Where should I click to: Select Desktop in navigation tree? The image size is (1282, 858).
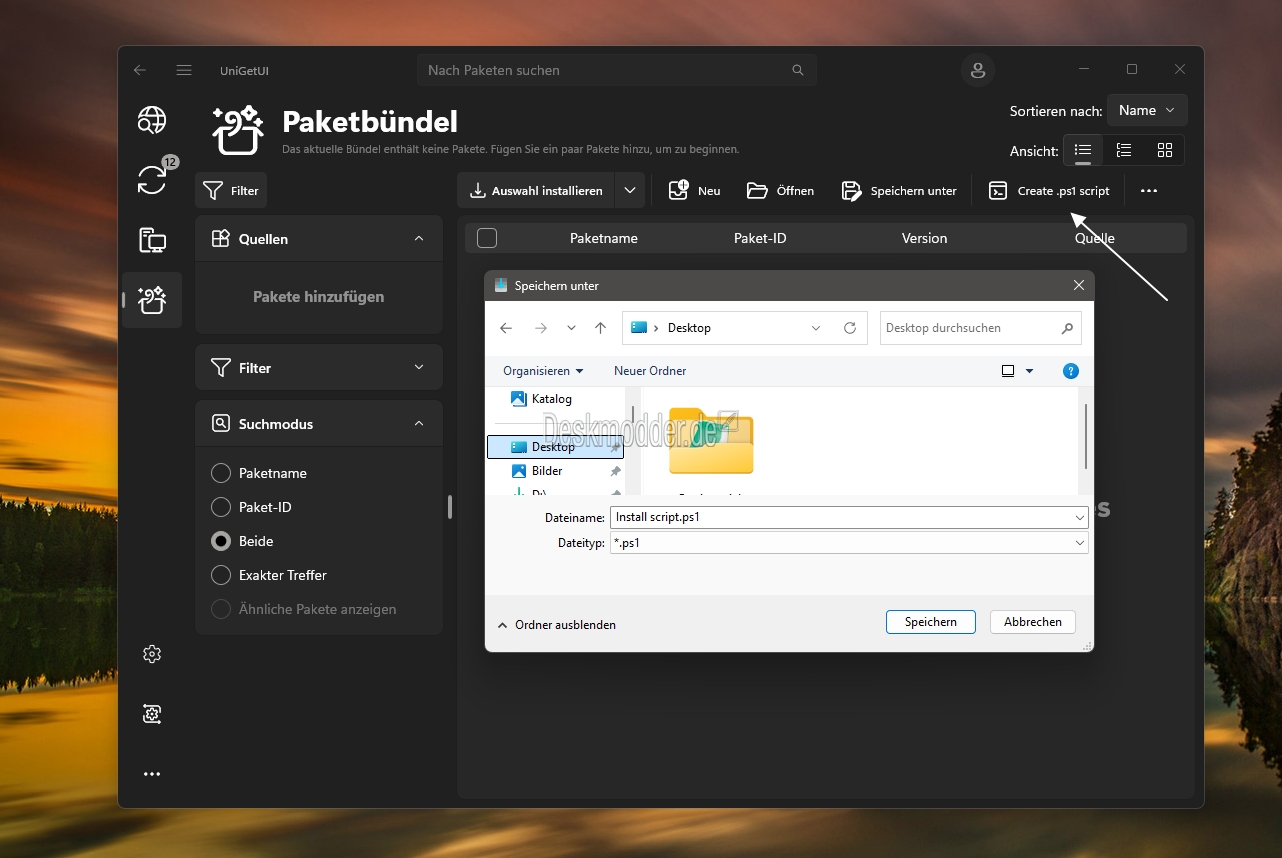click(x=555, y=447)
